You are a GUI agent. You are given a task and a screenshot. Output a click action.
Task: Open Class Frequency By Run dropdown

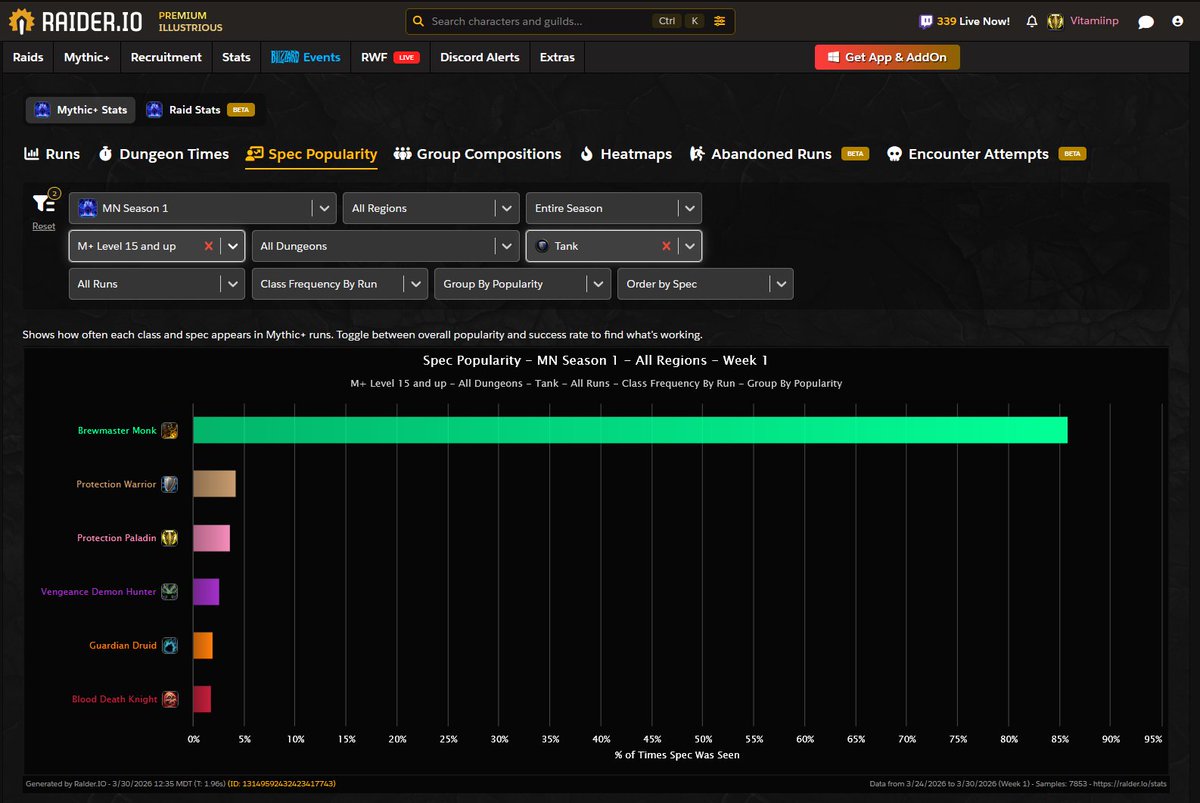point(340,284)
